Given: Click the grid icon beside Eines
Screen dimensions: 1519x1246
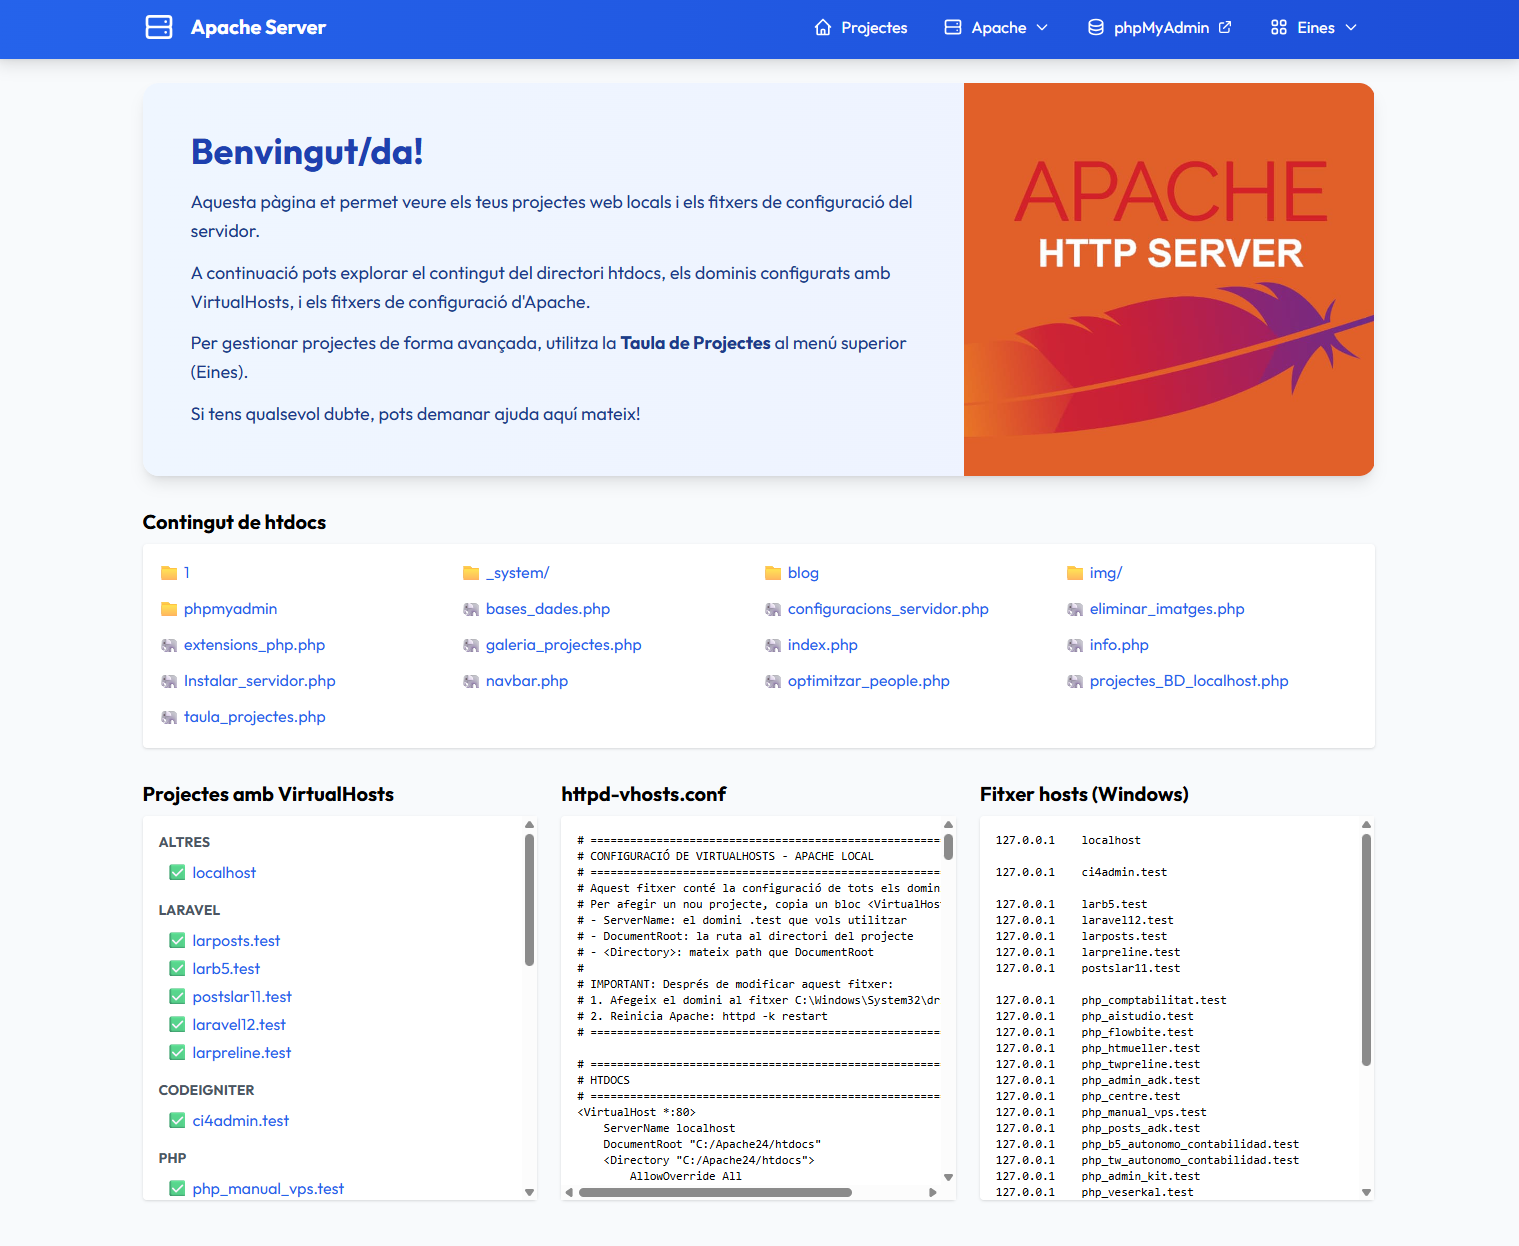Looking at the screenshot, I should tap(1278, 27).
